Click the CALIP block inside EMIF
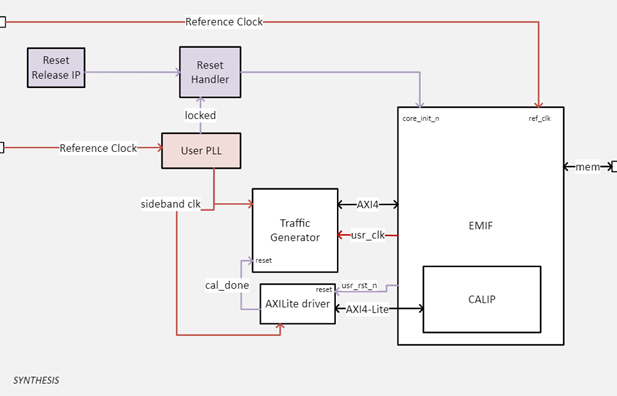The width and height of the screenshot is (617, 396). click(482, 300)
